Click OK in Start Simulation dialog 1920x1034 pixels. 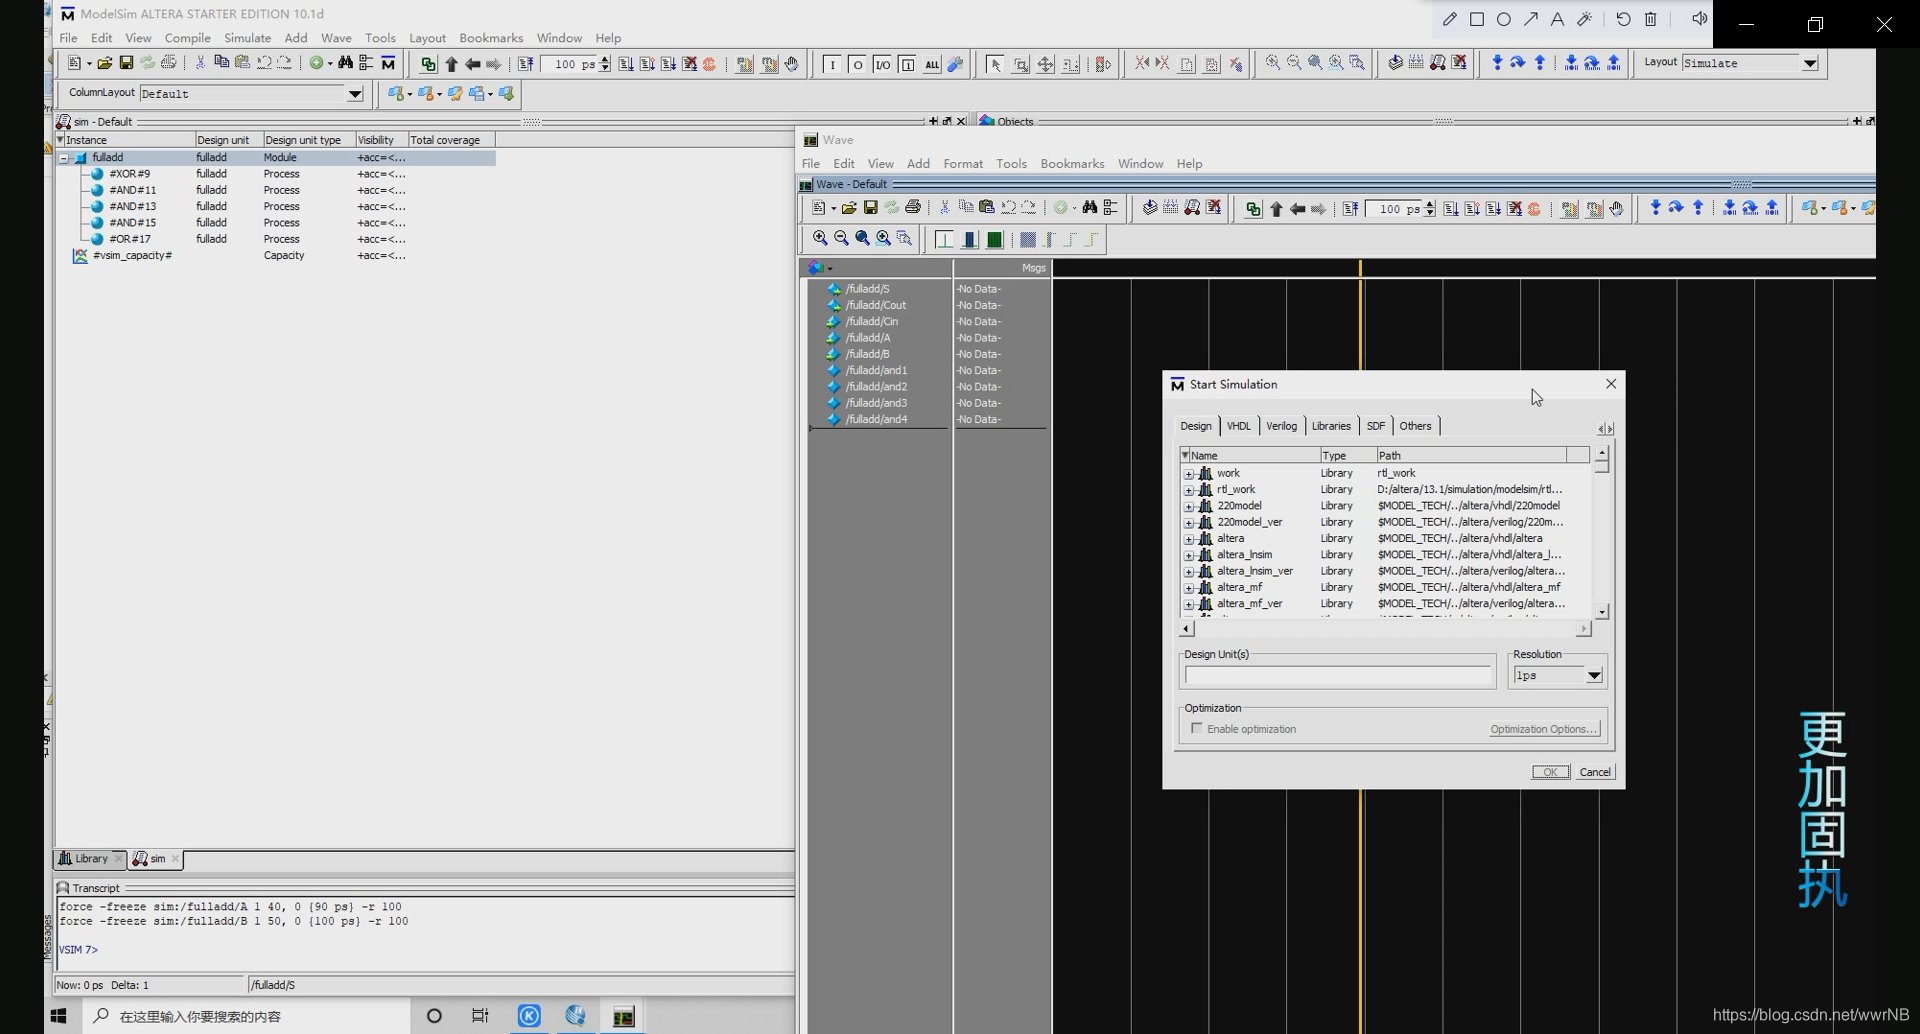pyautogui.click(x=1551, y=772)
